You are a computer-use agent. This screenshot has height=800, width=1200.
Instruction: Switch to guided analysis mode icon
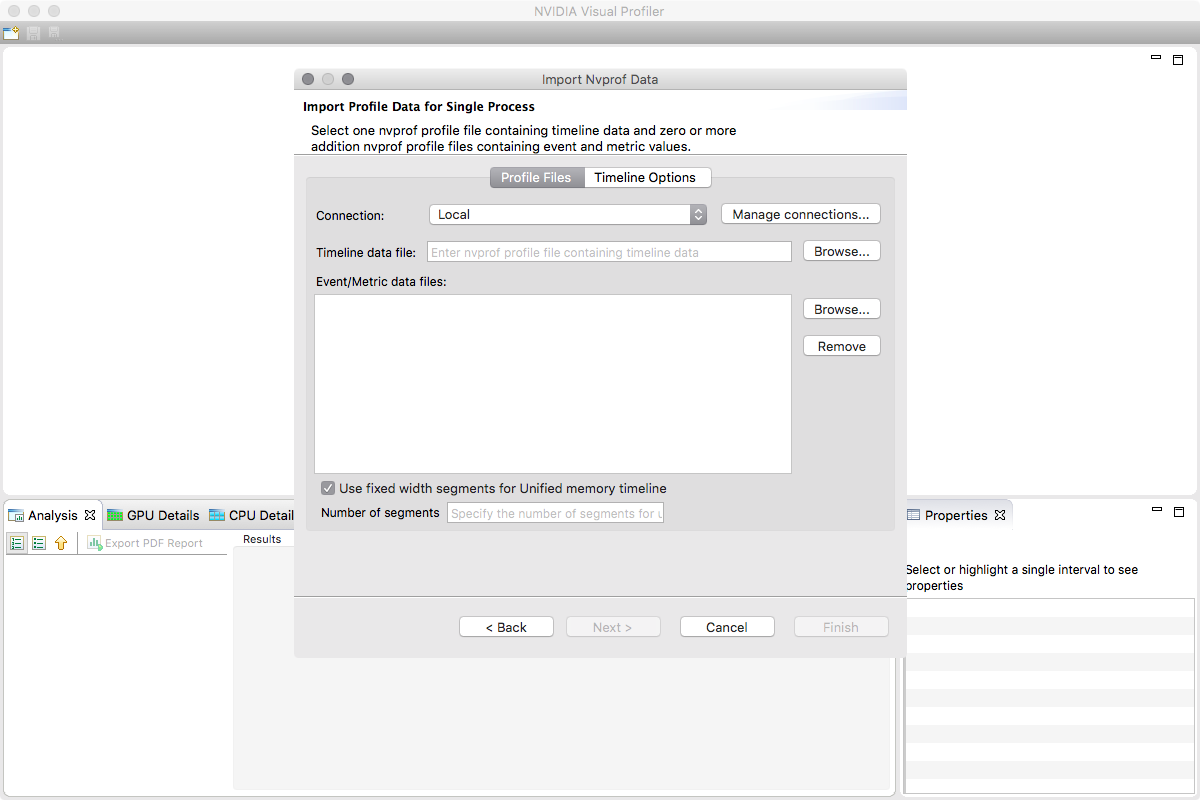(x=17, y=543)
